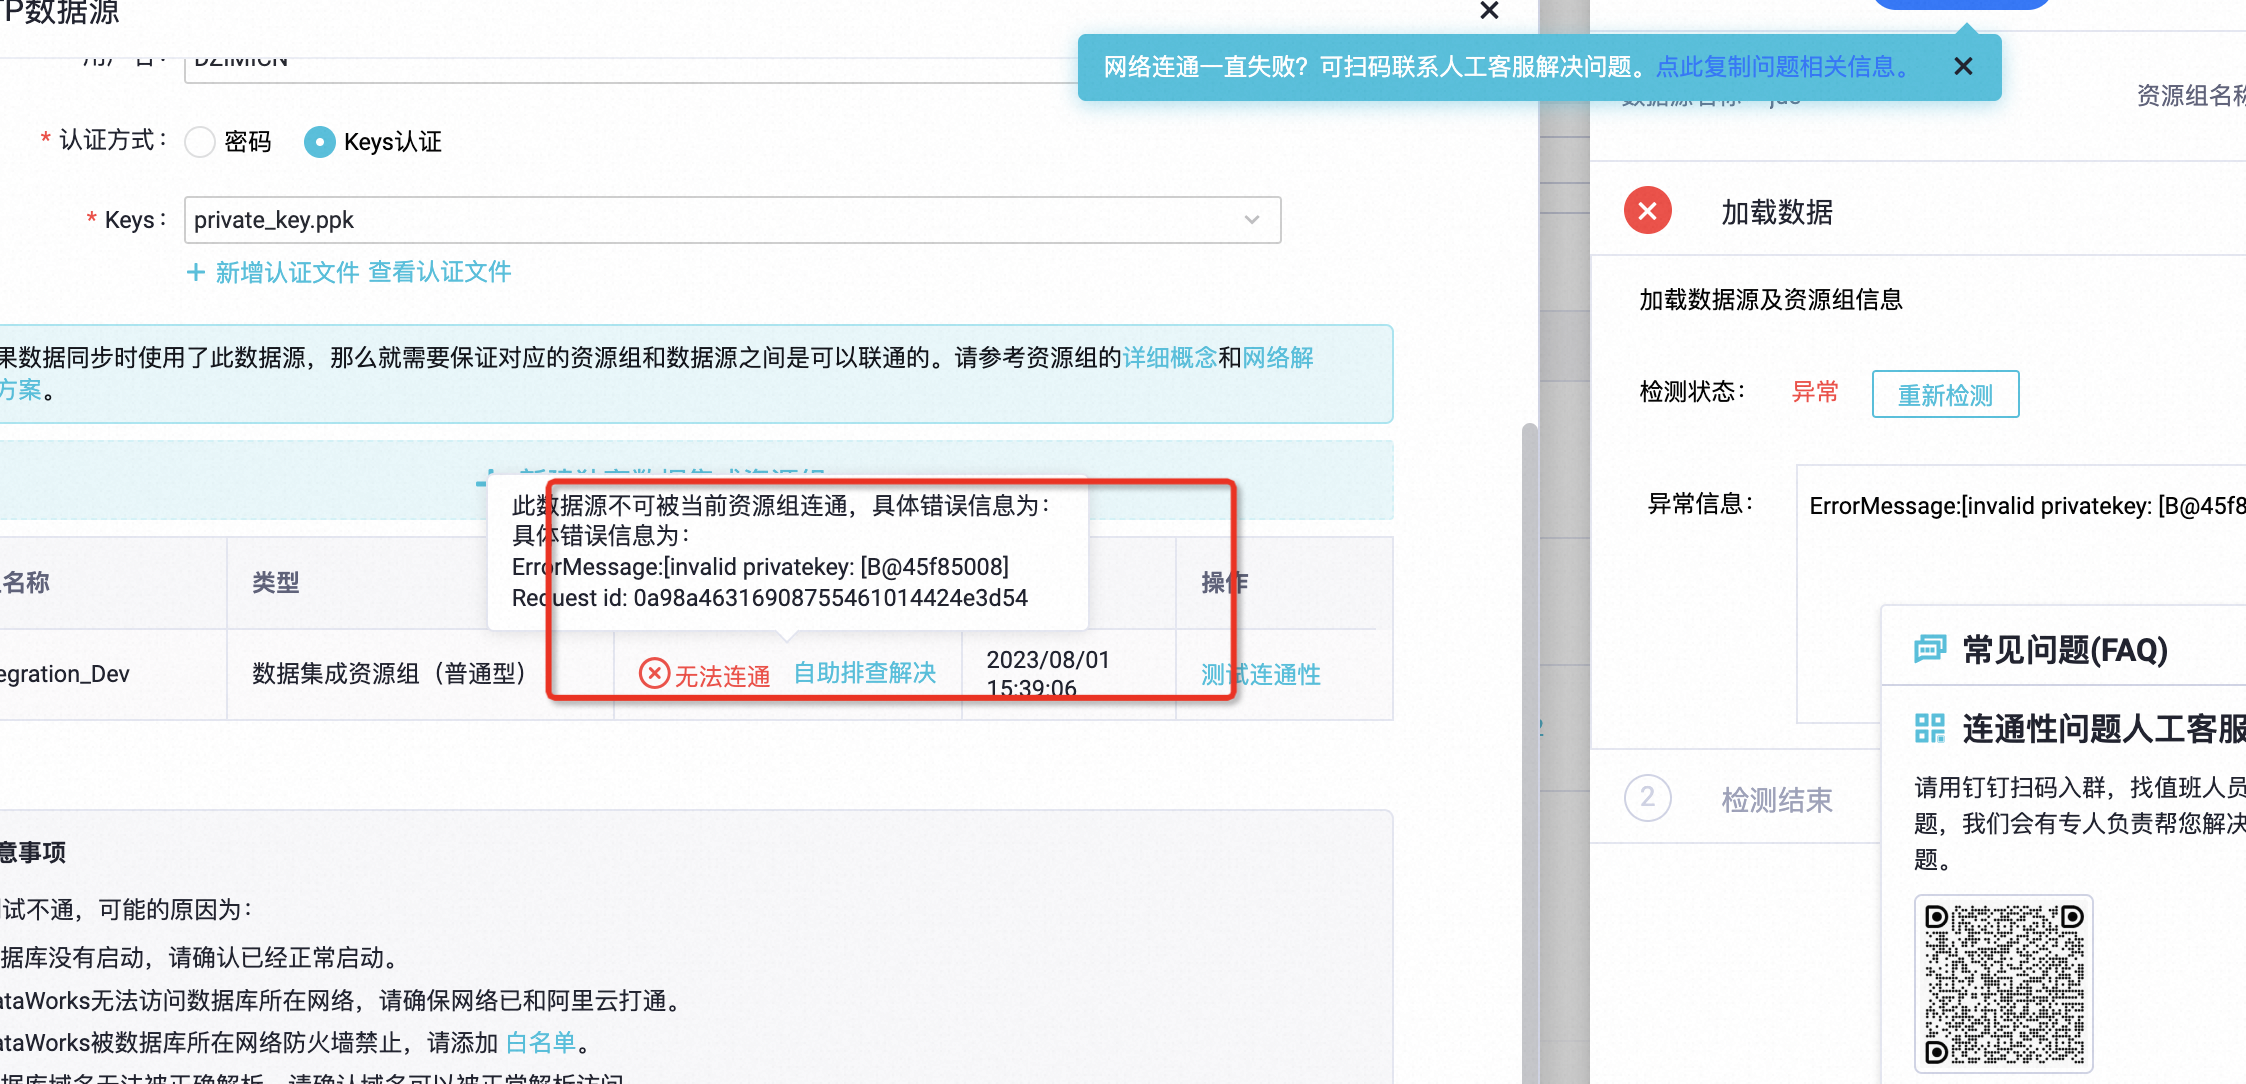Close the data source dialog

pyautogui.click(x=1489, y=11)
